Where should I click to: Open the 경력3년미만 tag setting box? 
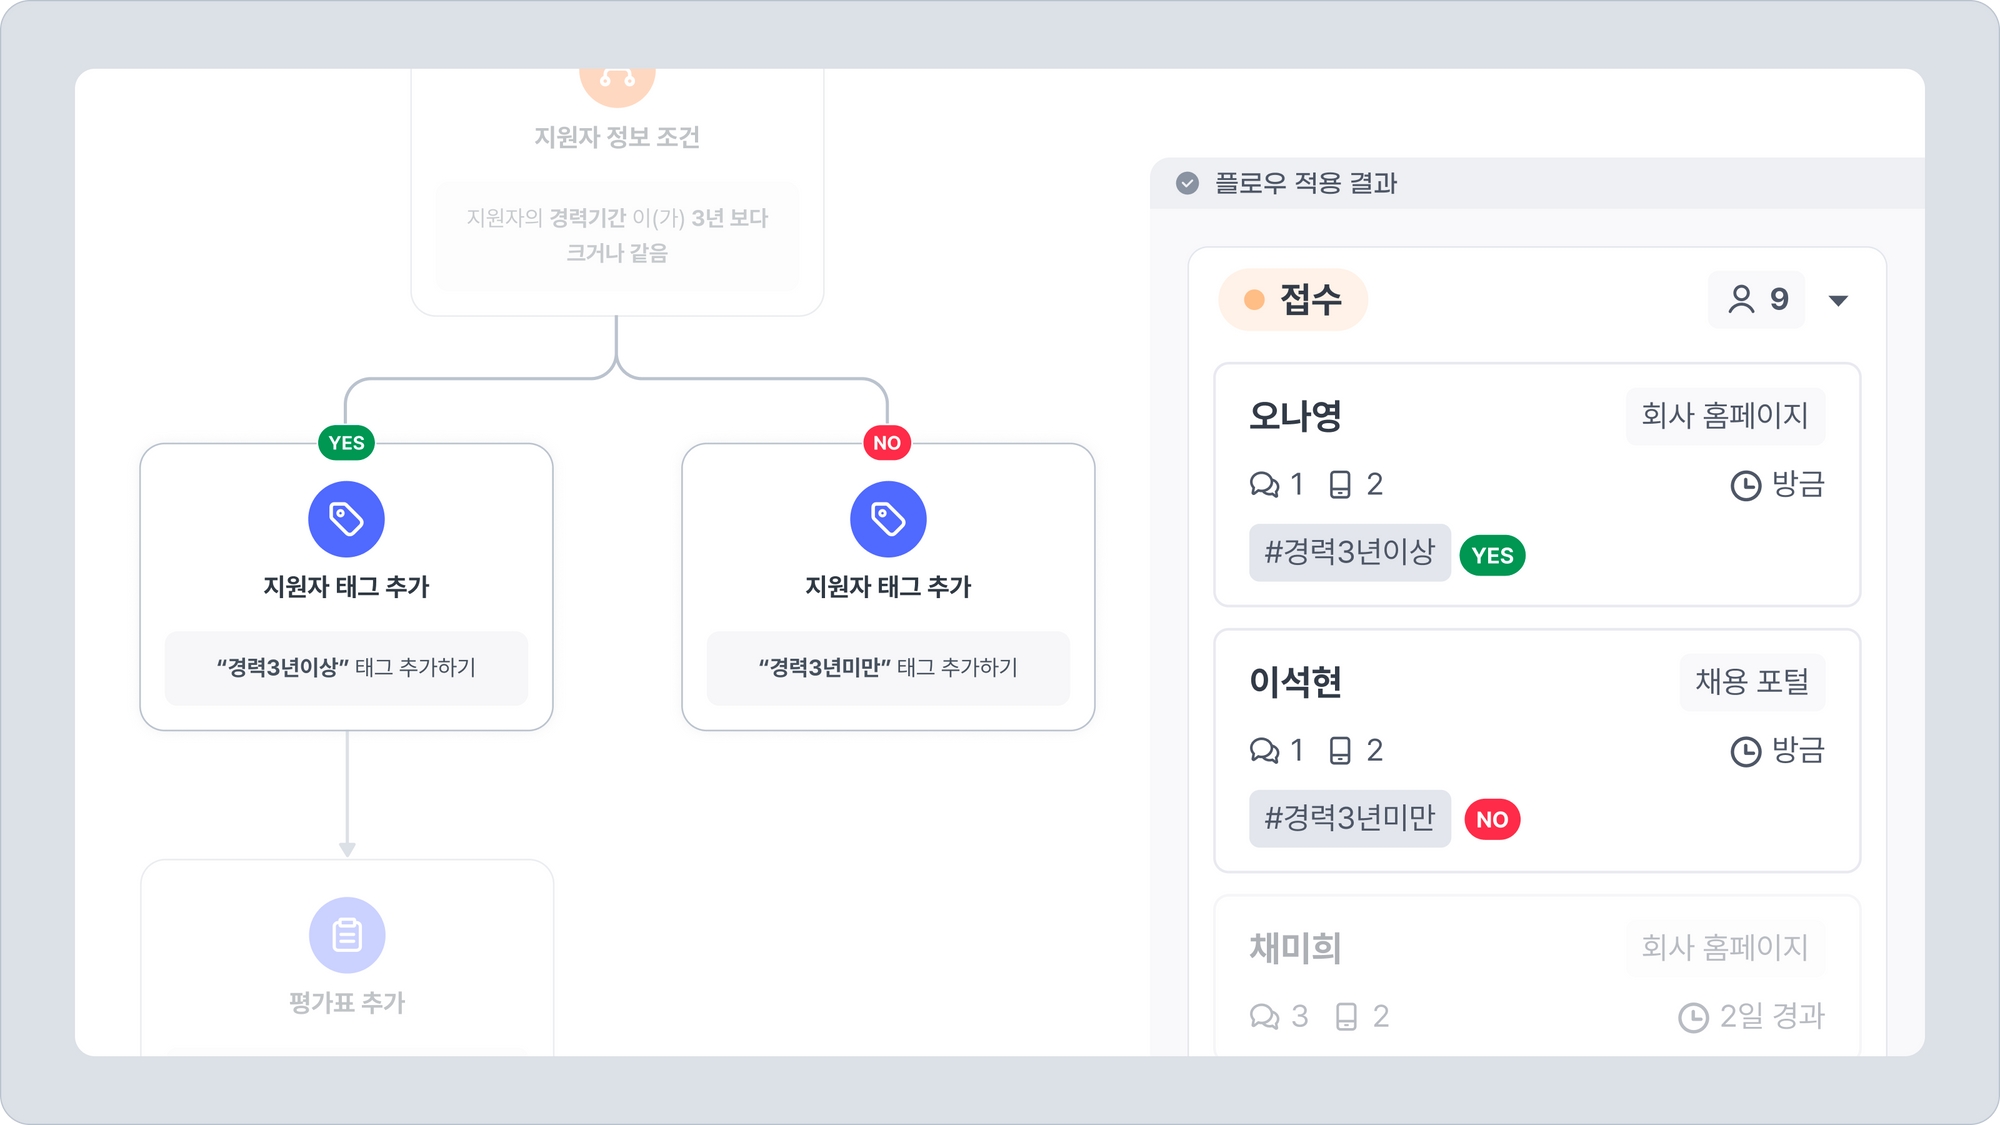point(888,668)
